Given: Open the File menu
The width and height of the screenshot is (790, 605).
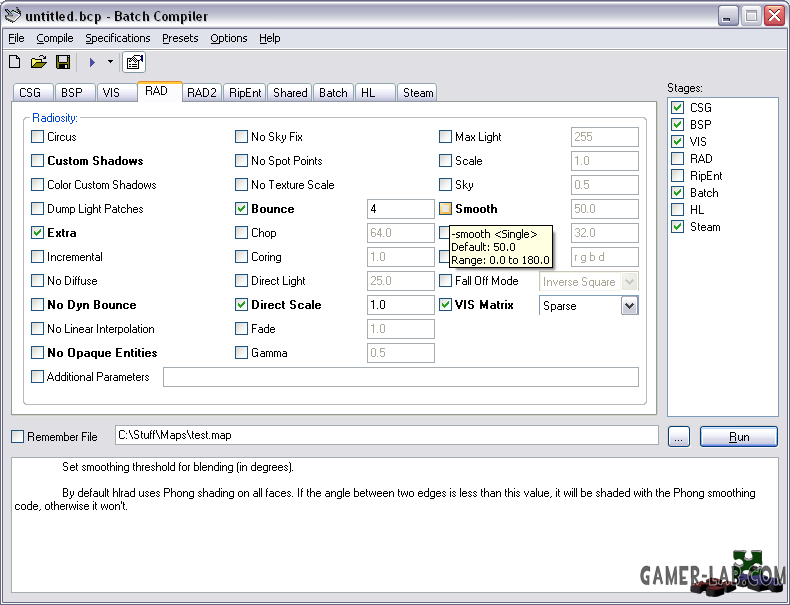Looking at the screenshot, I should coord(16,38).
